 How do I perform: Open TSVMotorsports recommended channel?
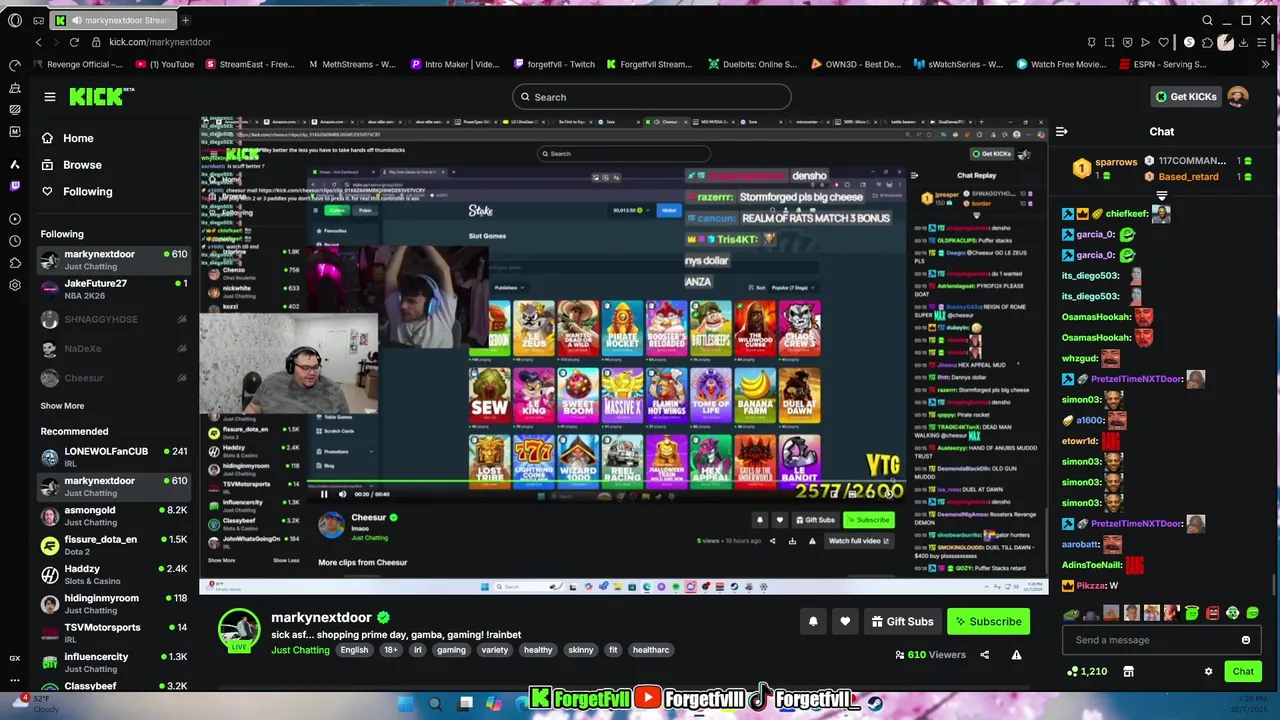[114, 633]
